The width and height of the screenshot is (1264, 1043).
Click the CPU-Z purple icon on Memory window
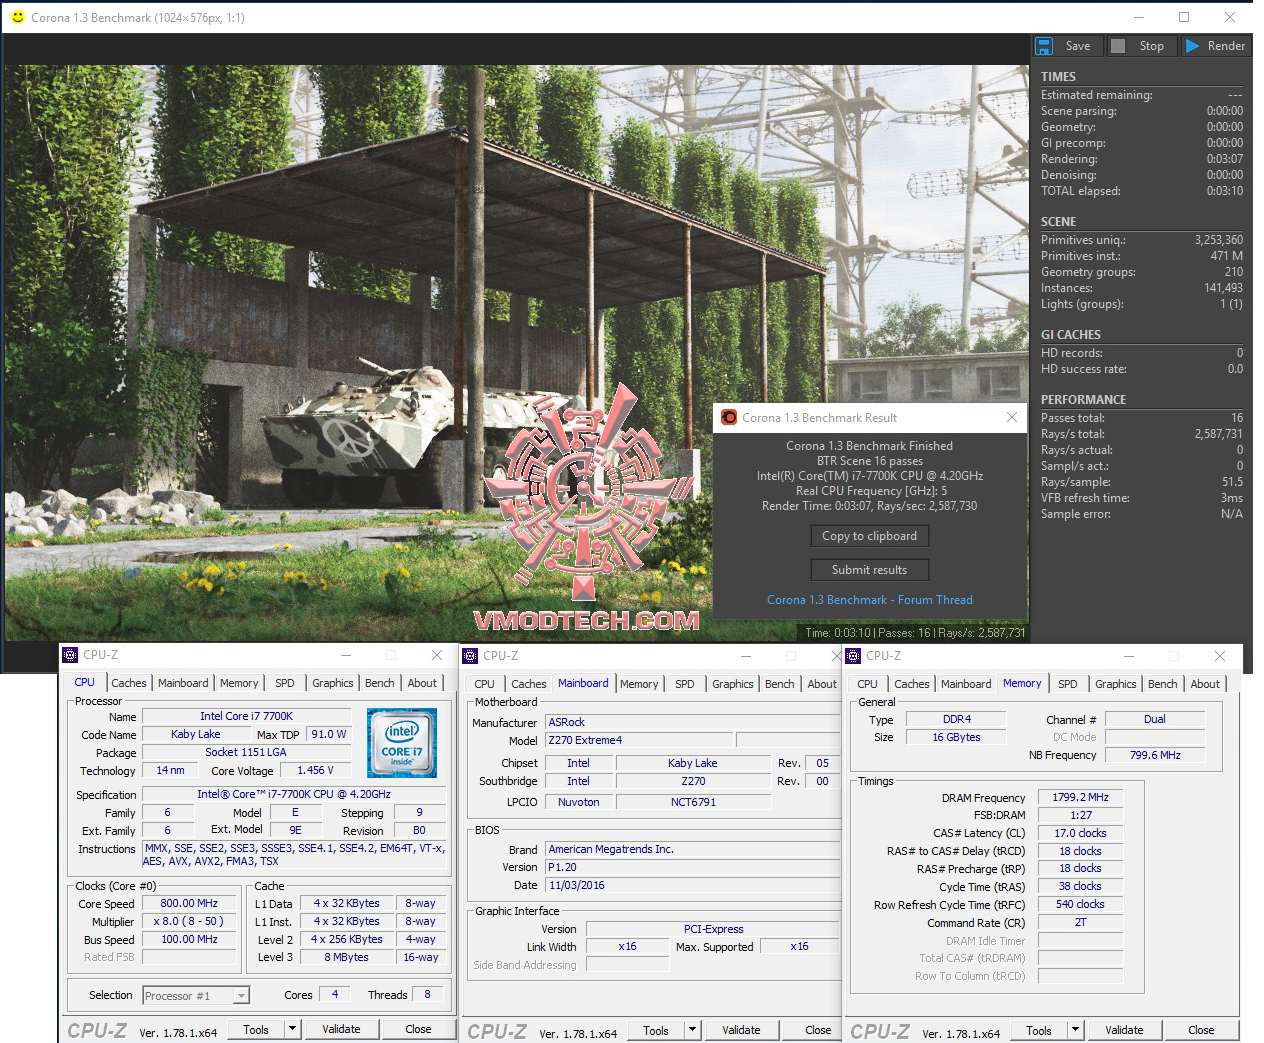tap(852, 655)
